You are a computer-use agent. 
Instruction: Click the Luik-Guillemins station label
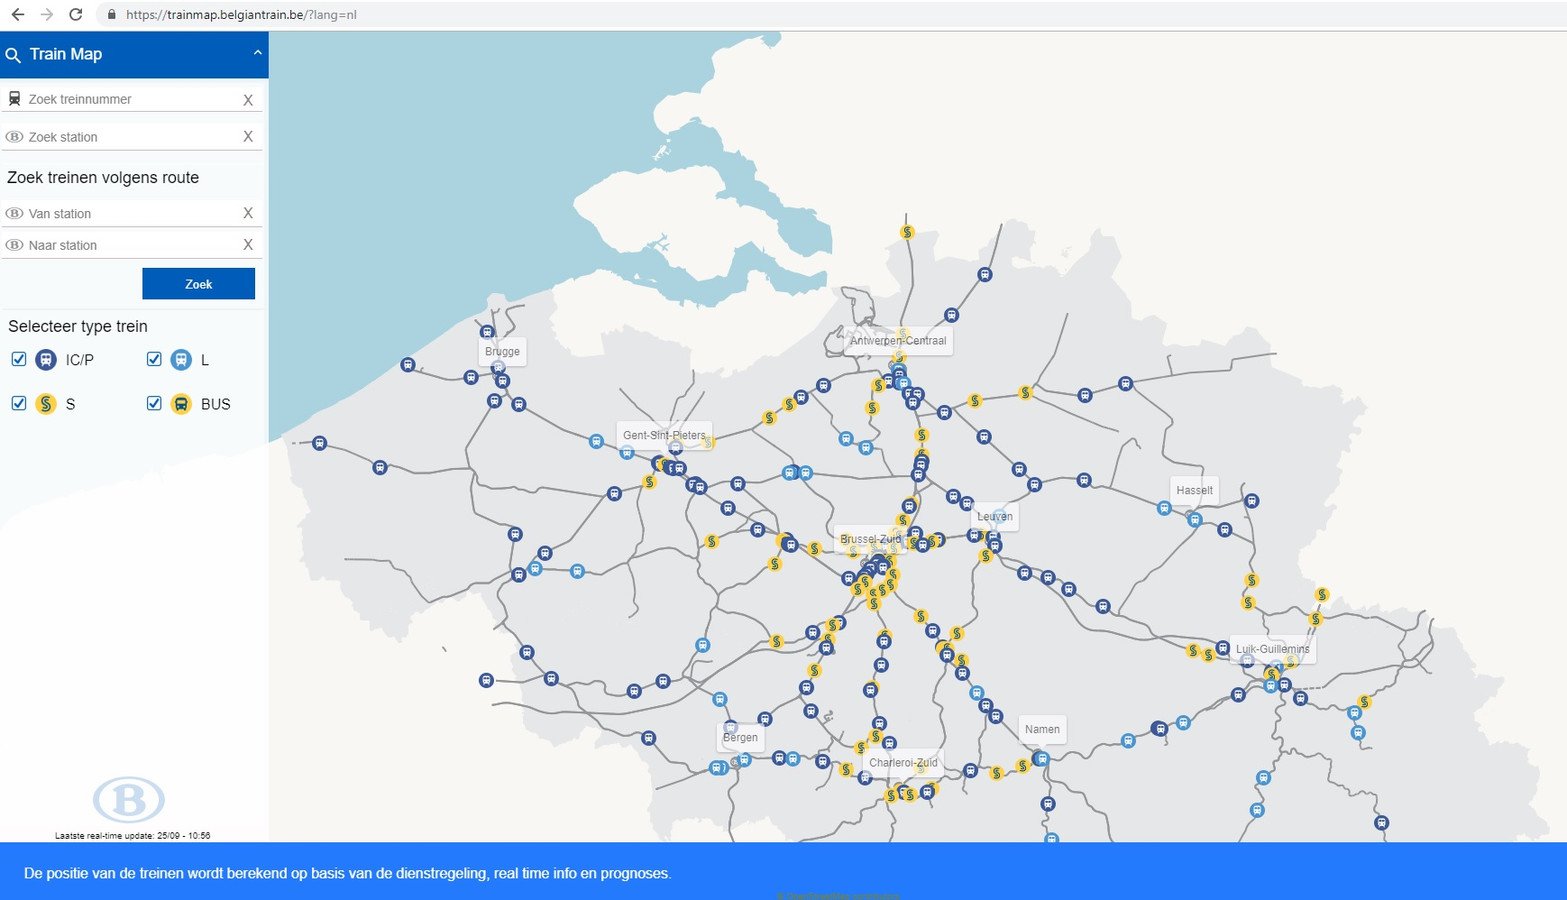click(1271, 649)
